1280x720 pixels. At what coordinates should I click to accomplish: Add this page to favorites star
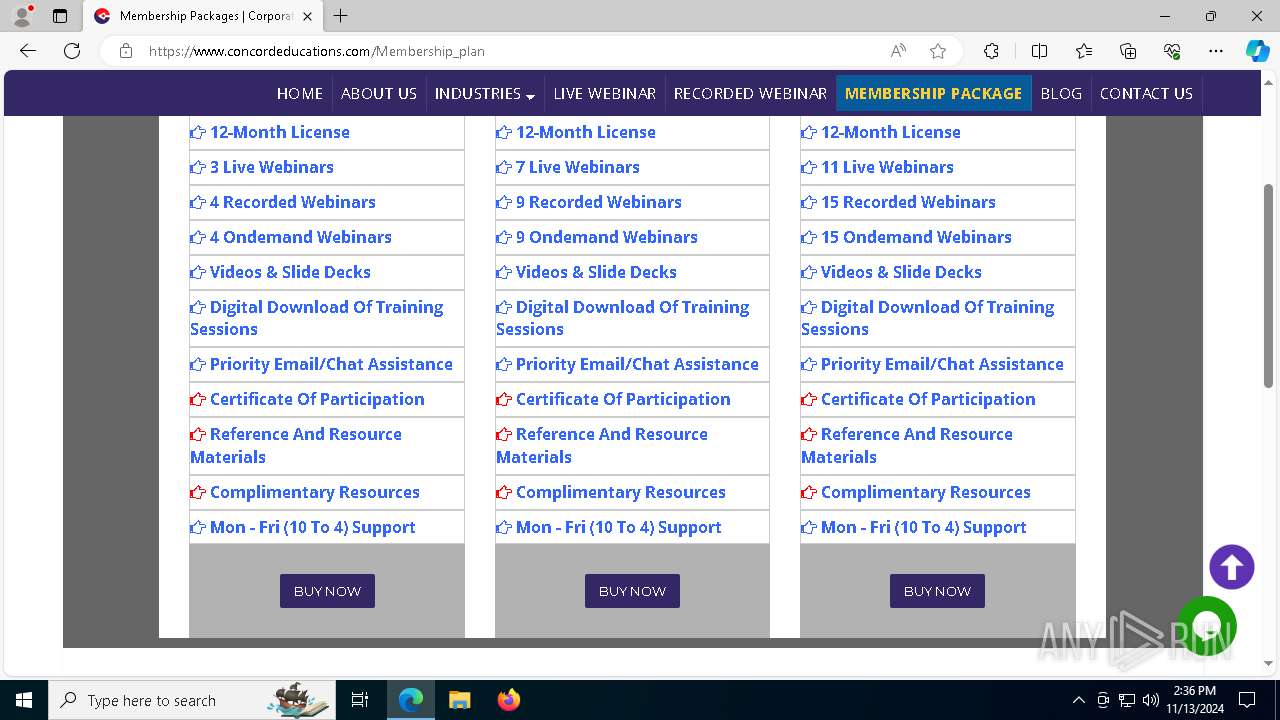[x=938, y=51]
